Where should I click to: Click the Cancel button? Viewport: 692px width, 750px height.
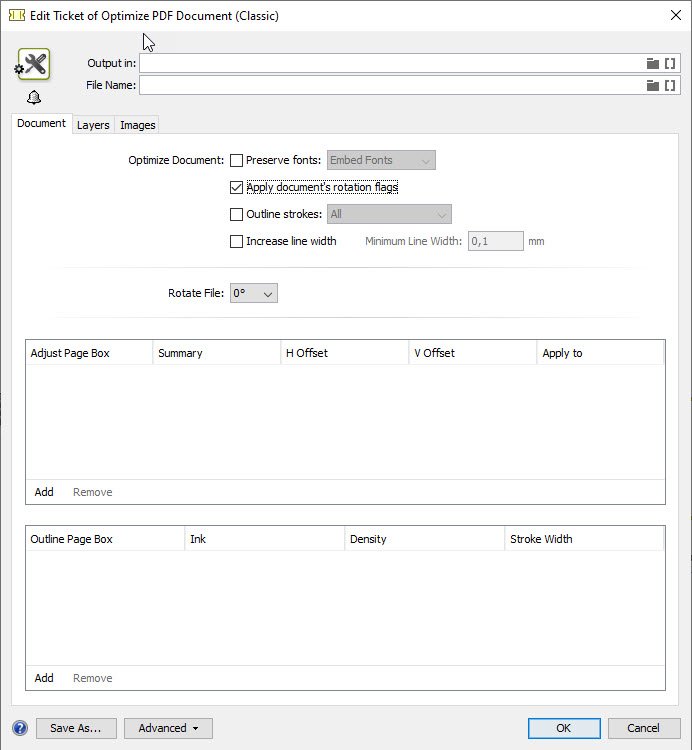coord(644,728)
